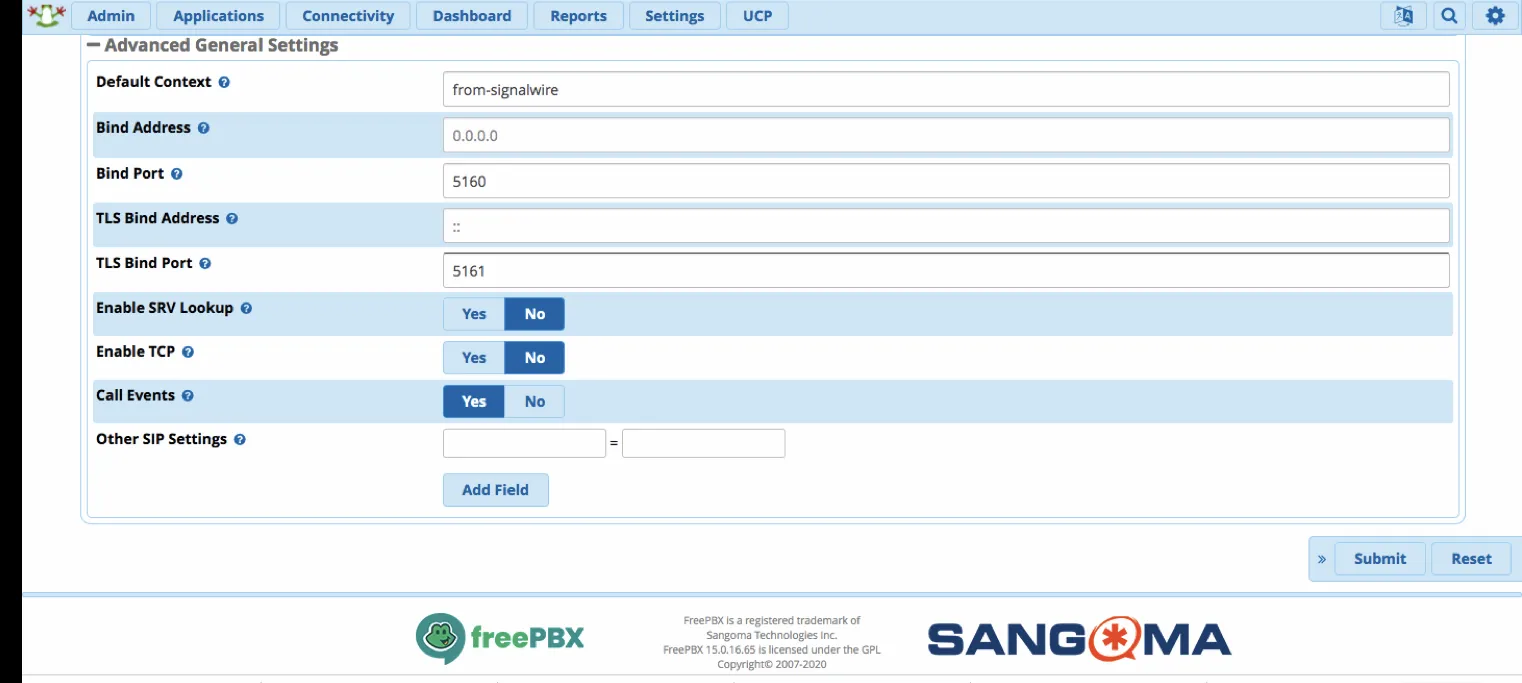This screenshot has height=683, width=1522.
Task: Click the Add Field button
Action: coord(495,489)
